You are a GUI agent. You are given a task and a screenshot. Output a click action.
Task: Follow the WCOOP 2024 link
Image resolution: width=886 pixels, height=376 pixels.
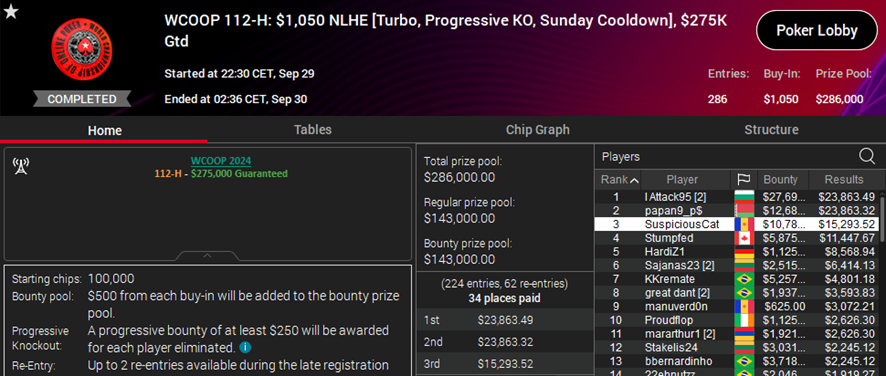tap(220, 161)
